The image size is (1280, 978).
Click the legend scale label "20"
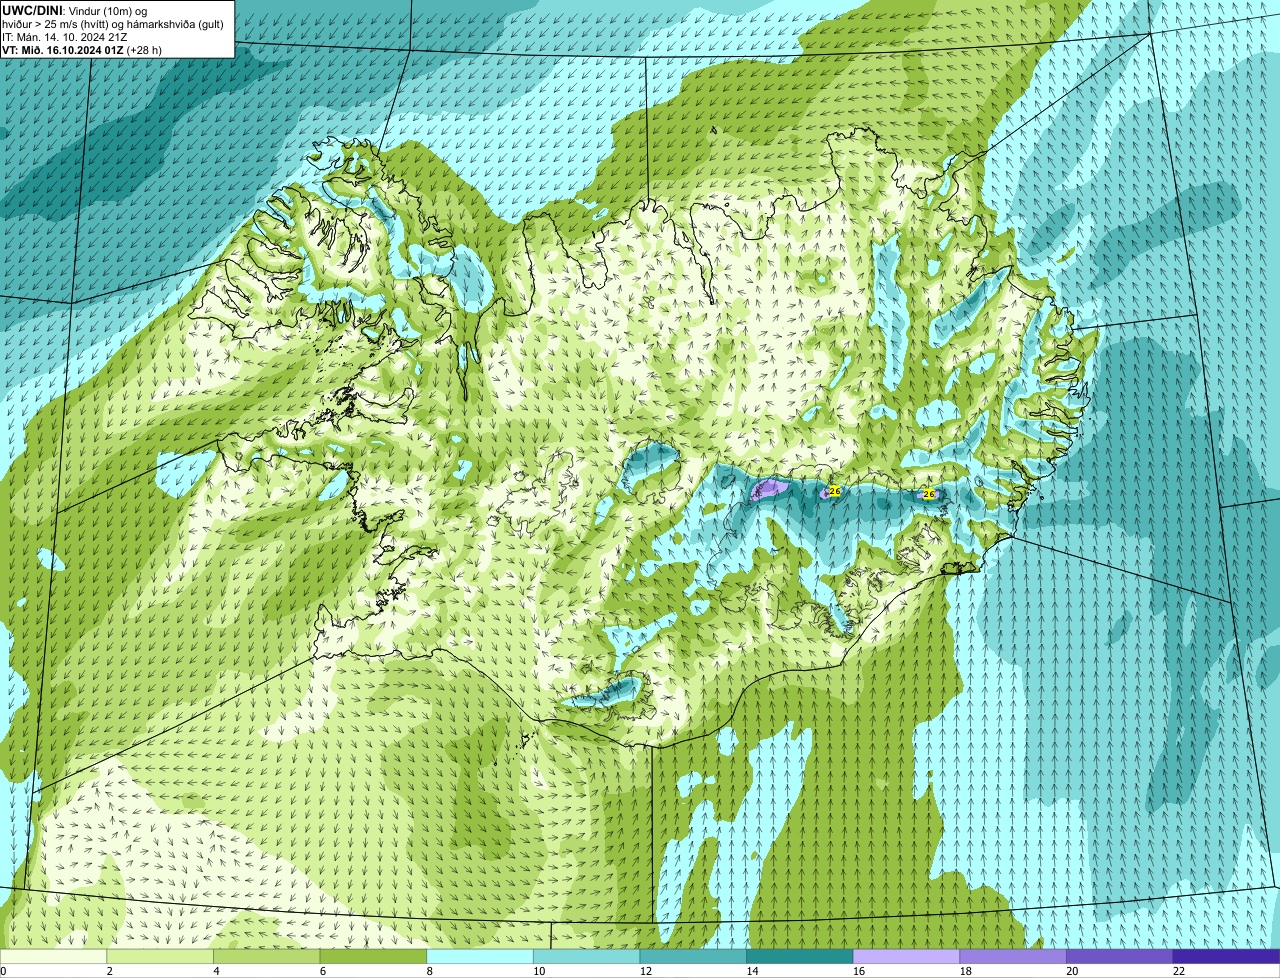click(1072, 971)
